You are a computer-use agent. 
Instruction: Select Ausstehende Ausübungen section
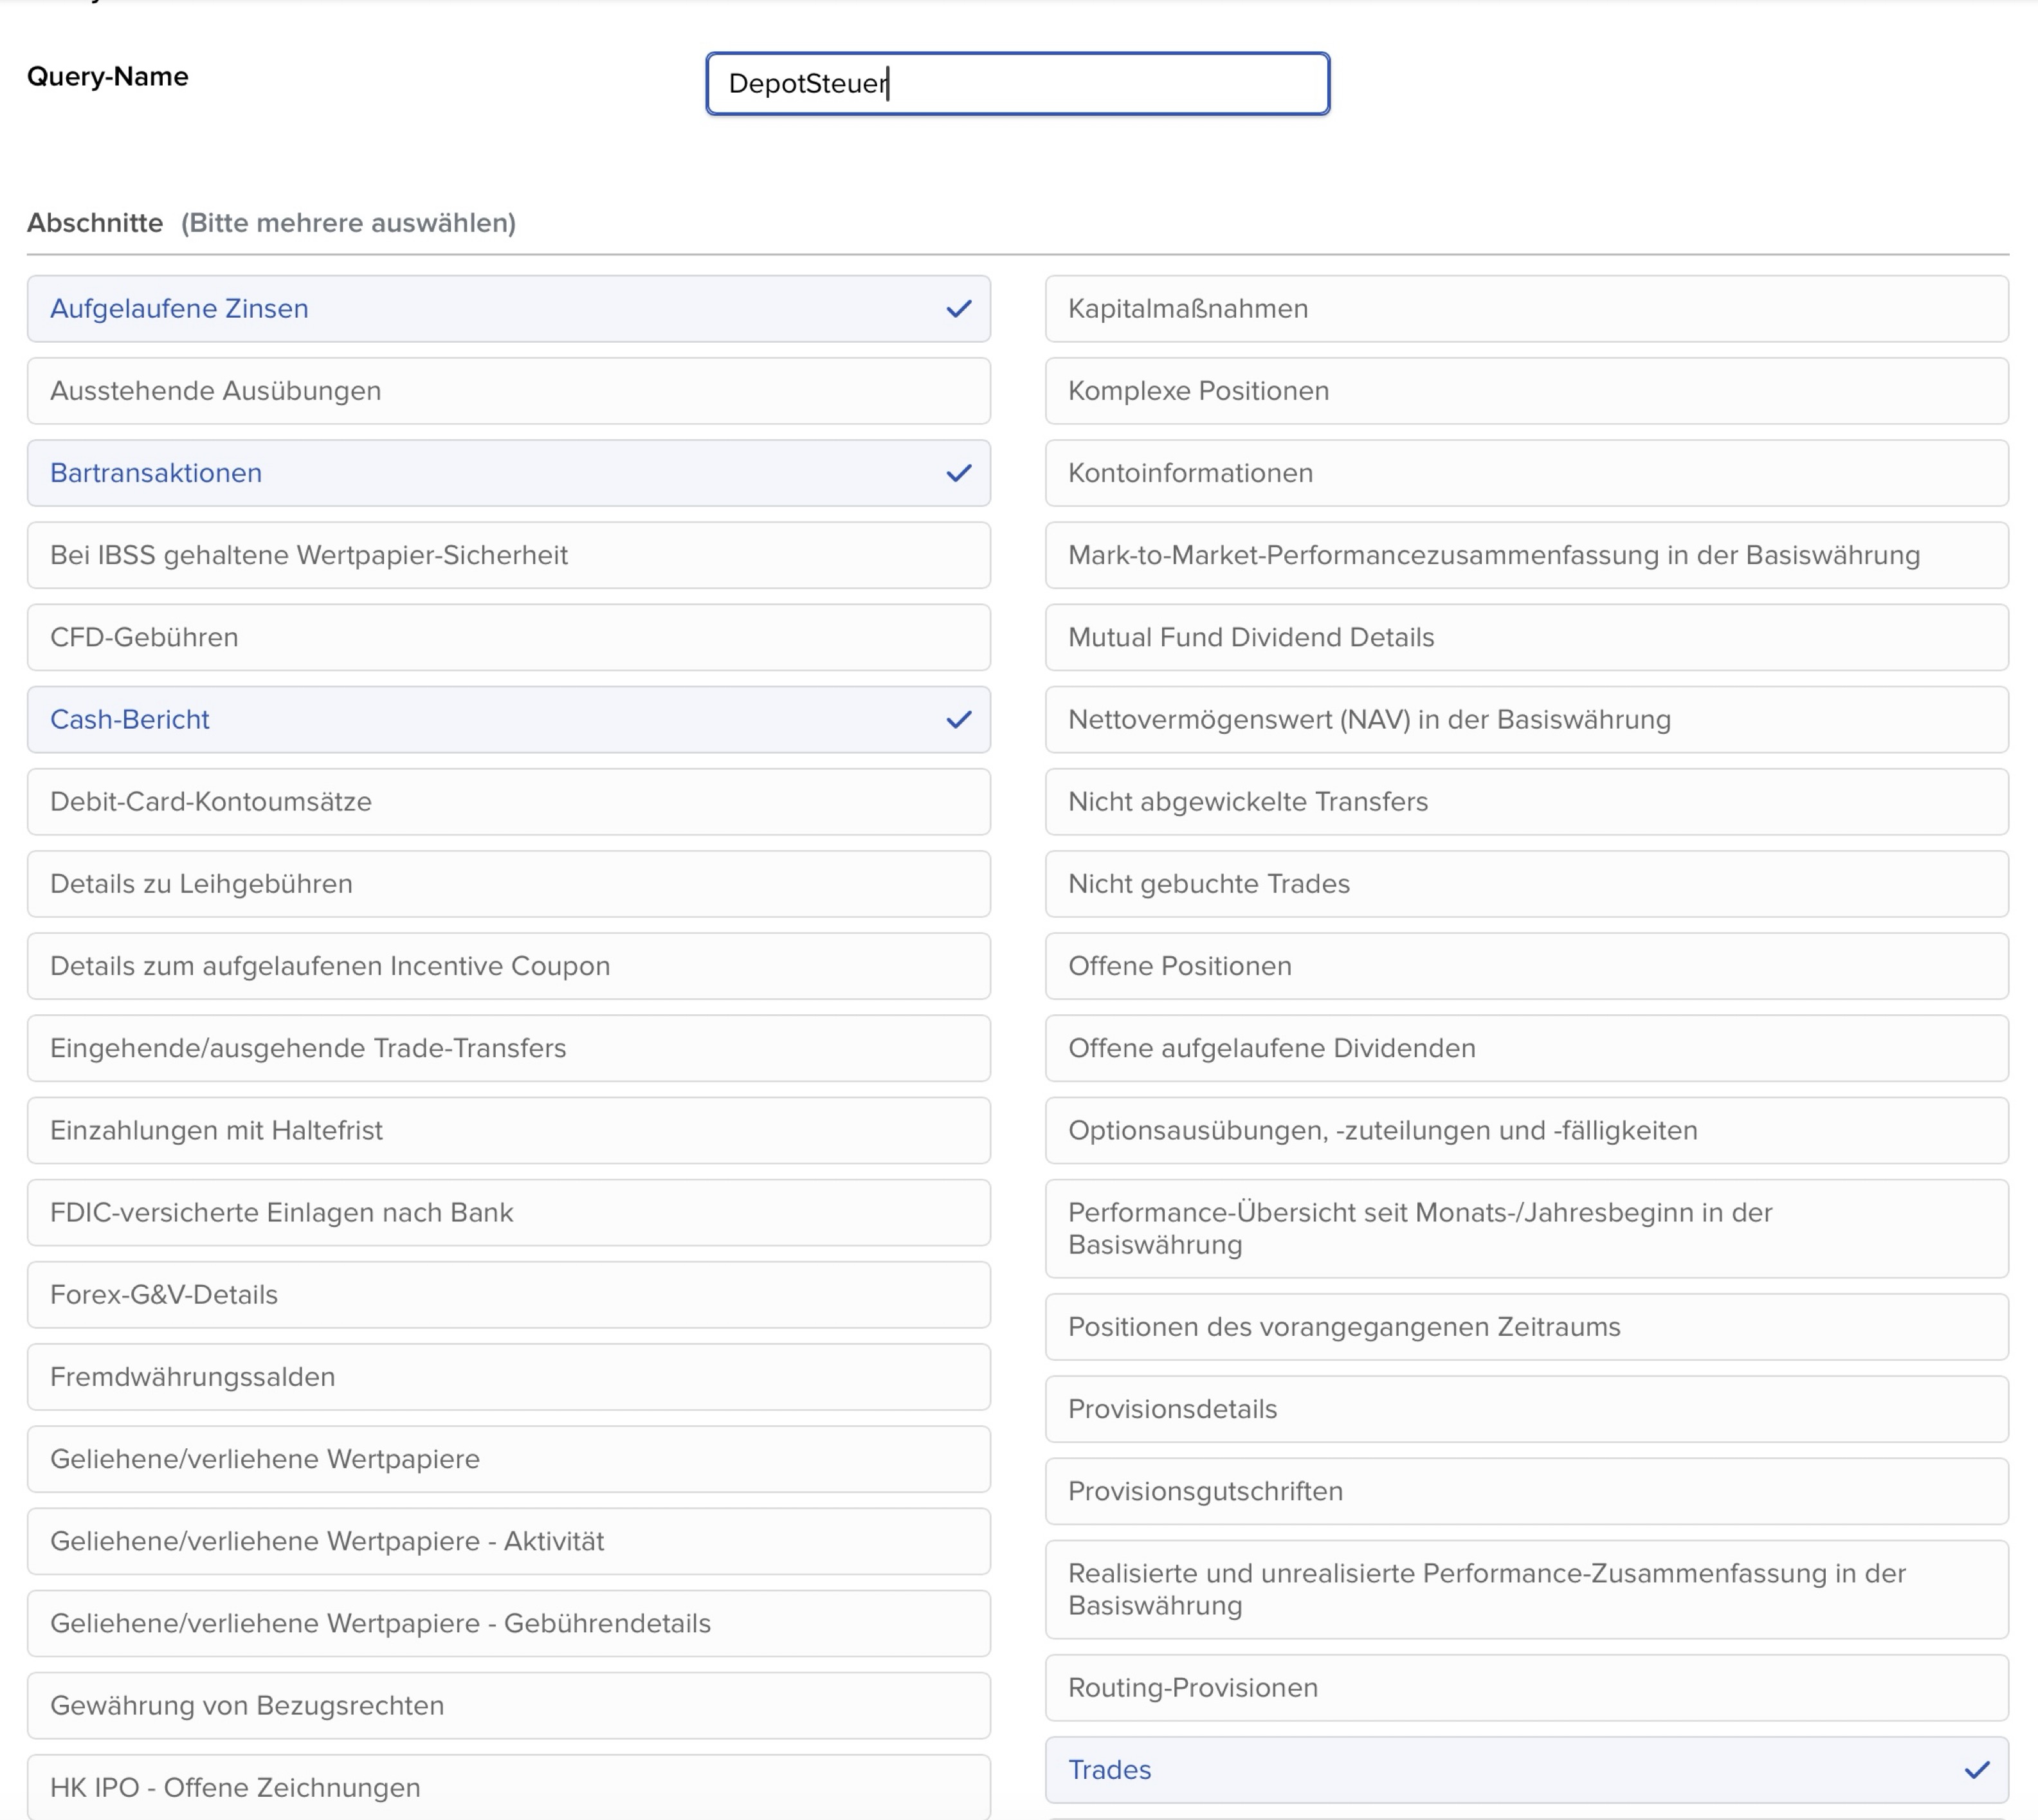click(508, 391)
